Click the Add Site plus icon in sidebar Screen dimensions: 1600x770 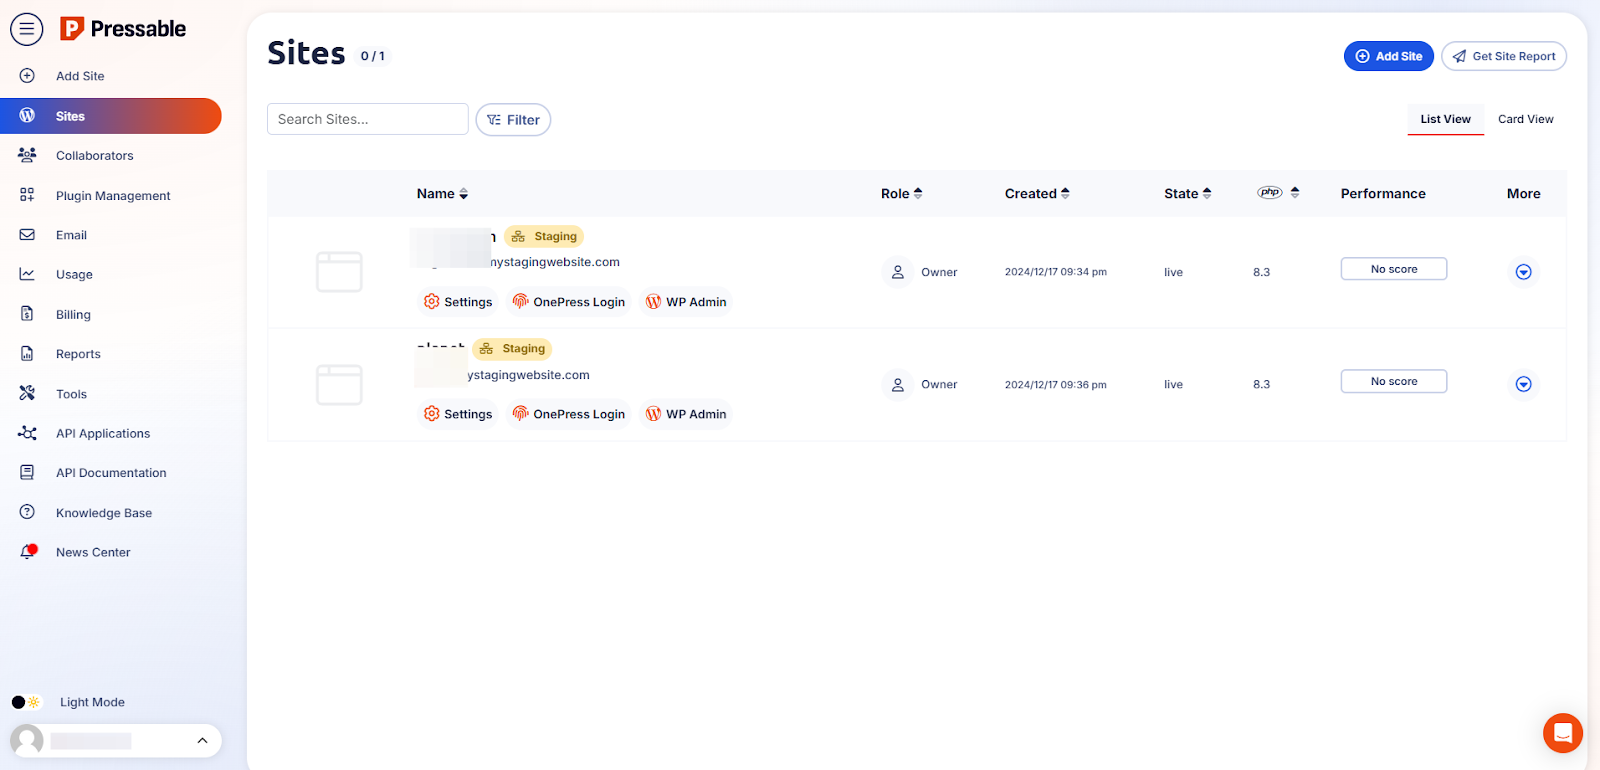coord(27,76)
